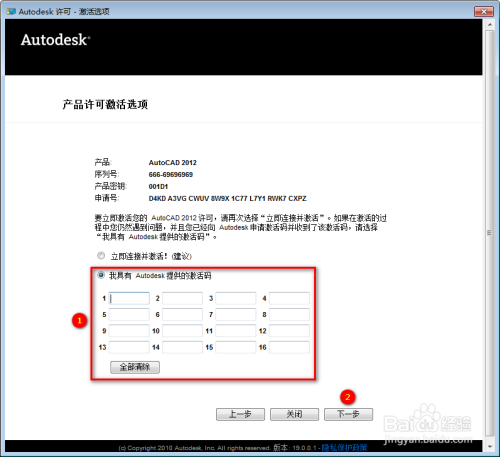The height and width of the screenshot is (457, 500).
Task: Select 我具有 Autodesk 提供的激活码 radio option
Action: [101, 275]
